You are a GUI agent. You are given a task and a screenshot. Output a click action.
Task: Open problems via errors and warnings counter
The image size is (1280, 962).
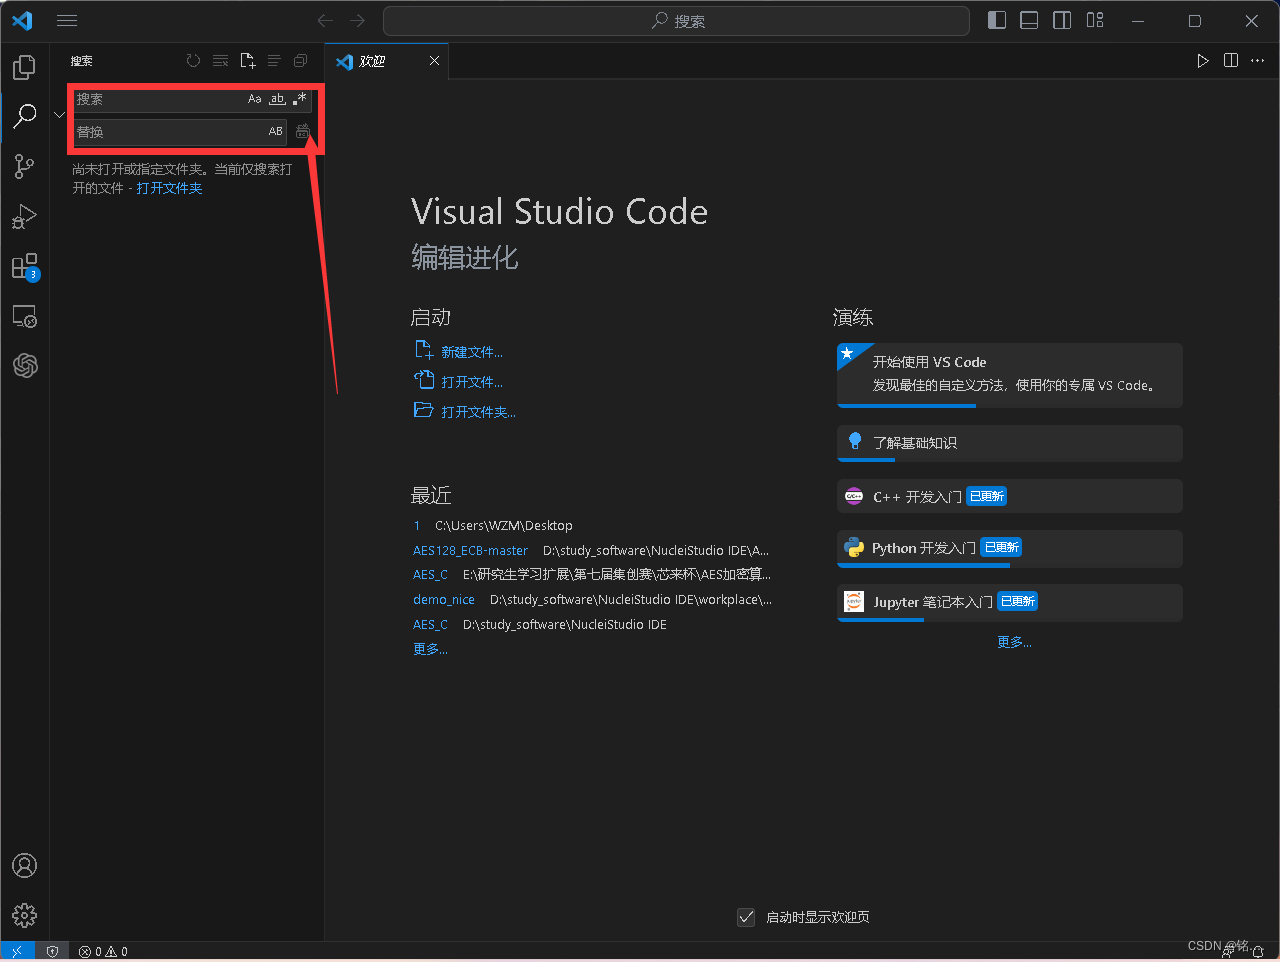pyautogui.click(x=104, y=951)
